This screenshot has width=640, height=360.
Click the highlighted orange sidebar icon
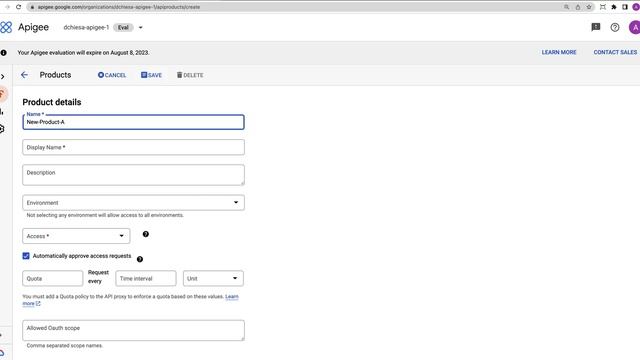pos(3,94)
